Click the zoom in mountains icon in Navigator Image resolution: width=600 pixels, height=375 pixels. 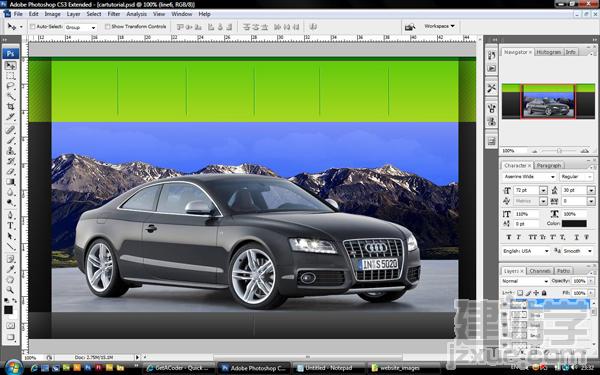585,151
